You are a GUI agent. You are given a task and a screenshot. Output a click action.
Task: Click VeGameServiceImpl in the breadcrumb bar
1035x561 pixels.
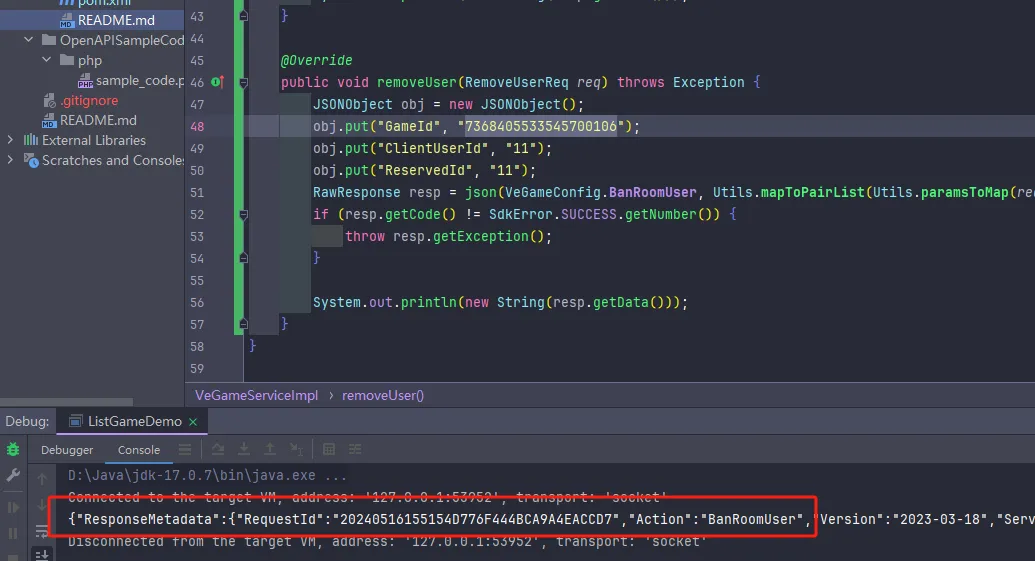pos(256,395)
